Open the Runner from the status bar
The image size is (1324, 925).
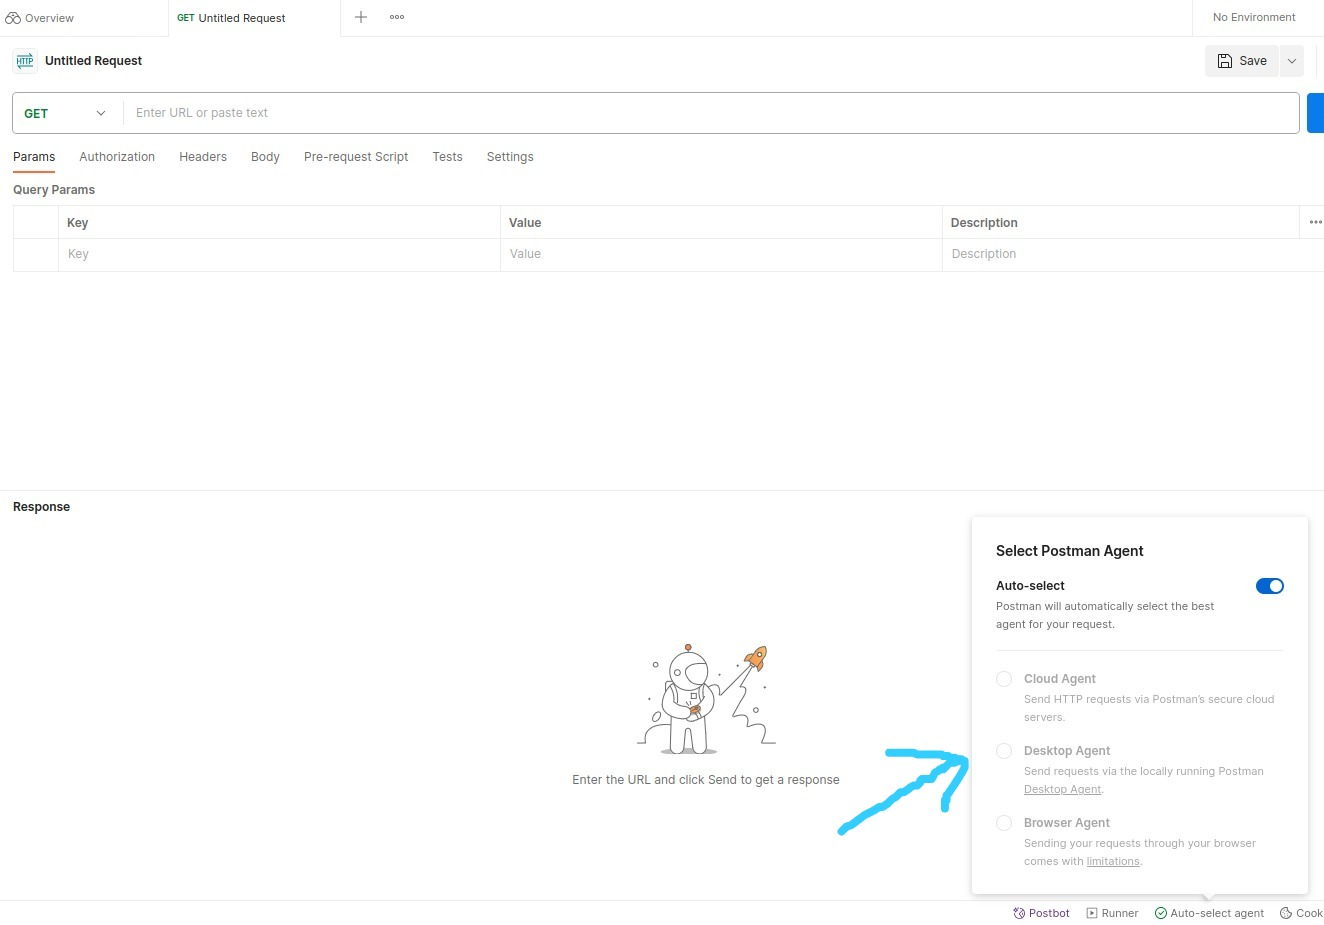tap(1112, 913)
